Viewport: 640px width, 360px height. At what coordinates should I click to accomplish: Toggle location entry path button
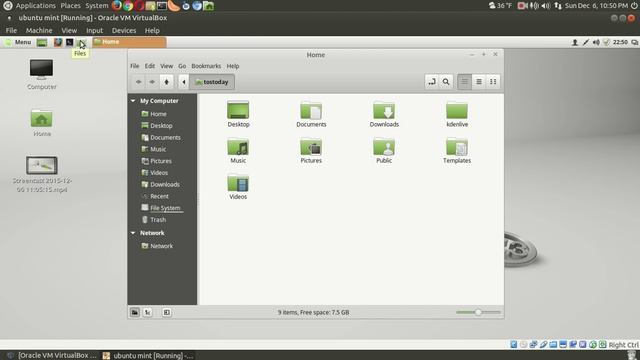[431, 82]
